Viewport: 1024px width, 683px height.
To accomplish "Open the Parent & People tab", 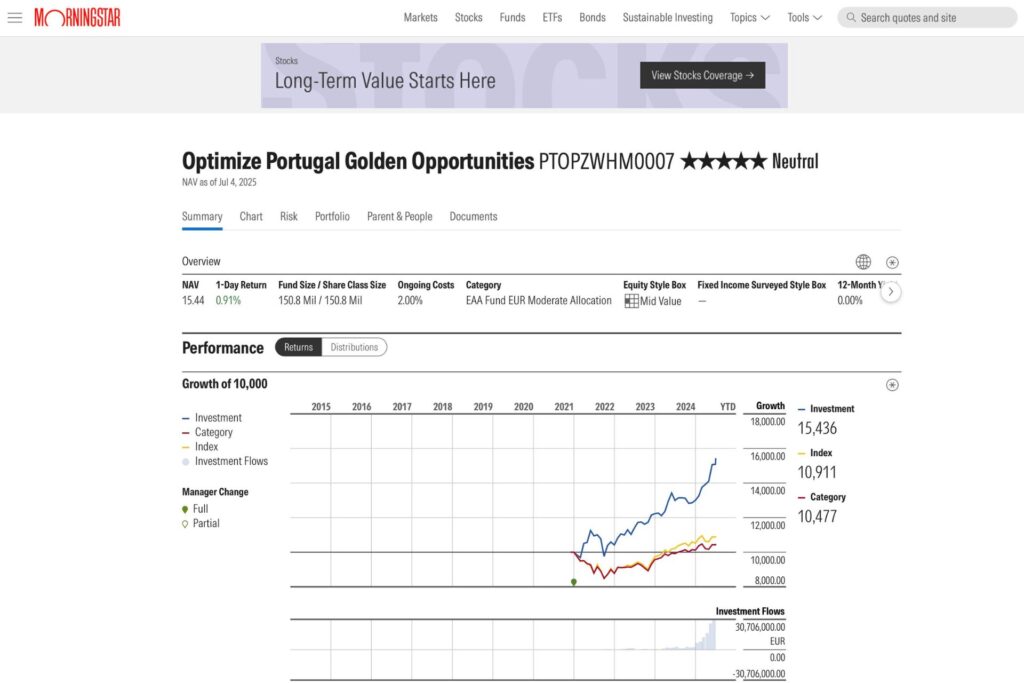I will (399, 216).
